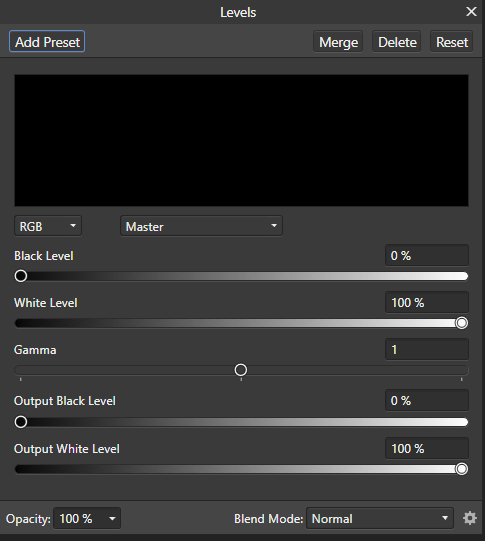This screenshot has height=541, width=485.
Task: Click the black histogram preview area
Action: (x=241, y=140)
